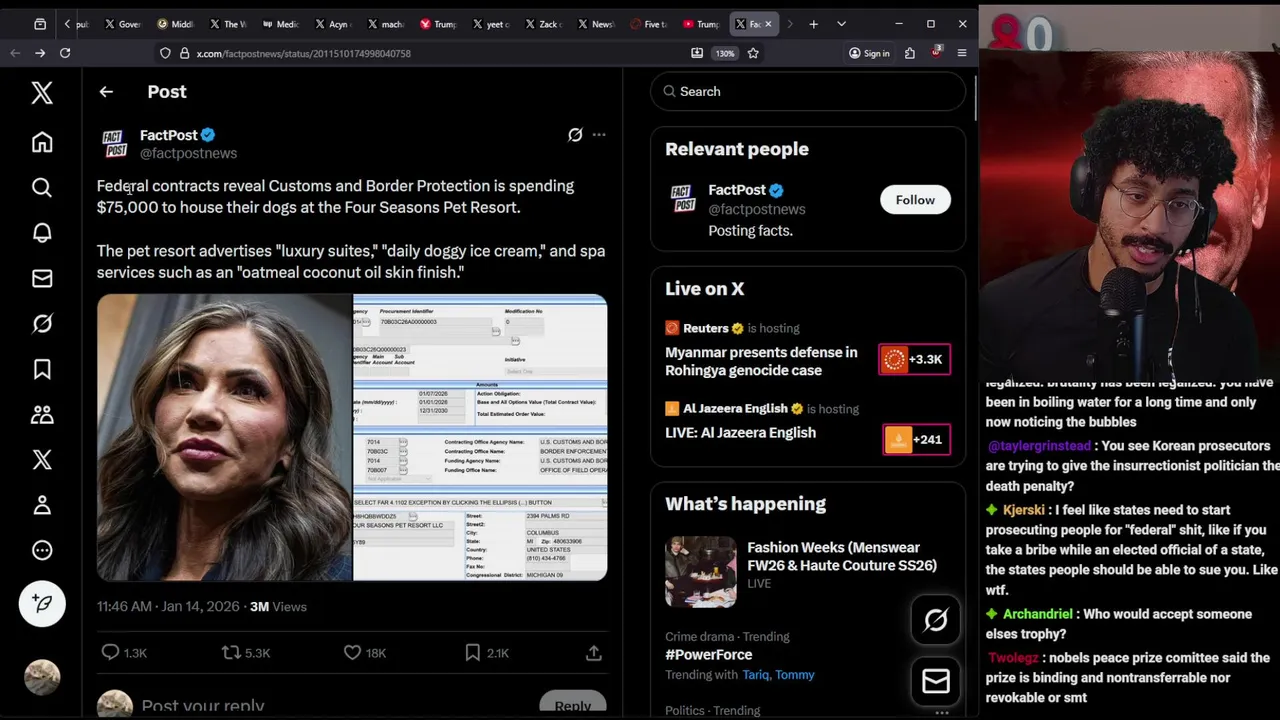Like the post showing 18K
The height and width of the screenshot is (720, 1280).
[364, 652]
